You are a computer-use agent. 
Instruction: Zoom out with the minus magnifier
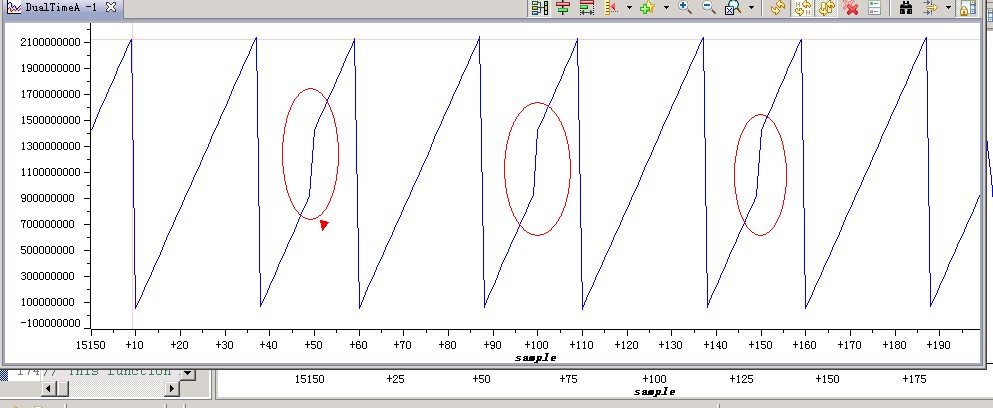pos(709,8)
